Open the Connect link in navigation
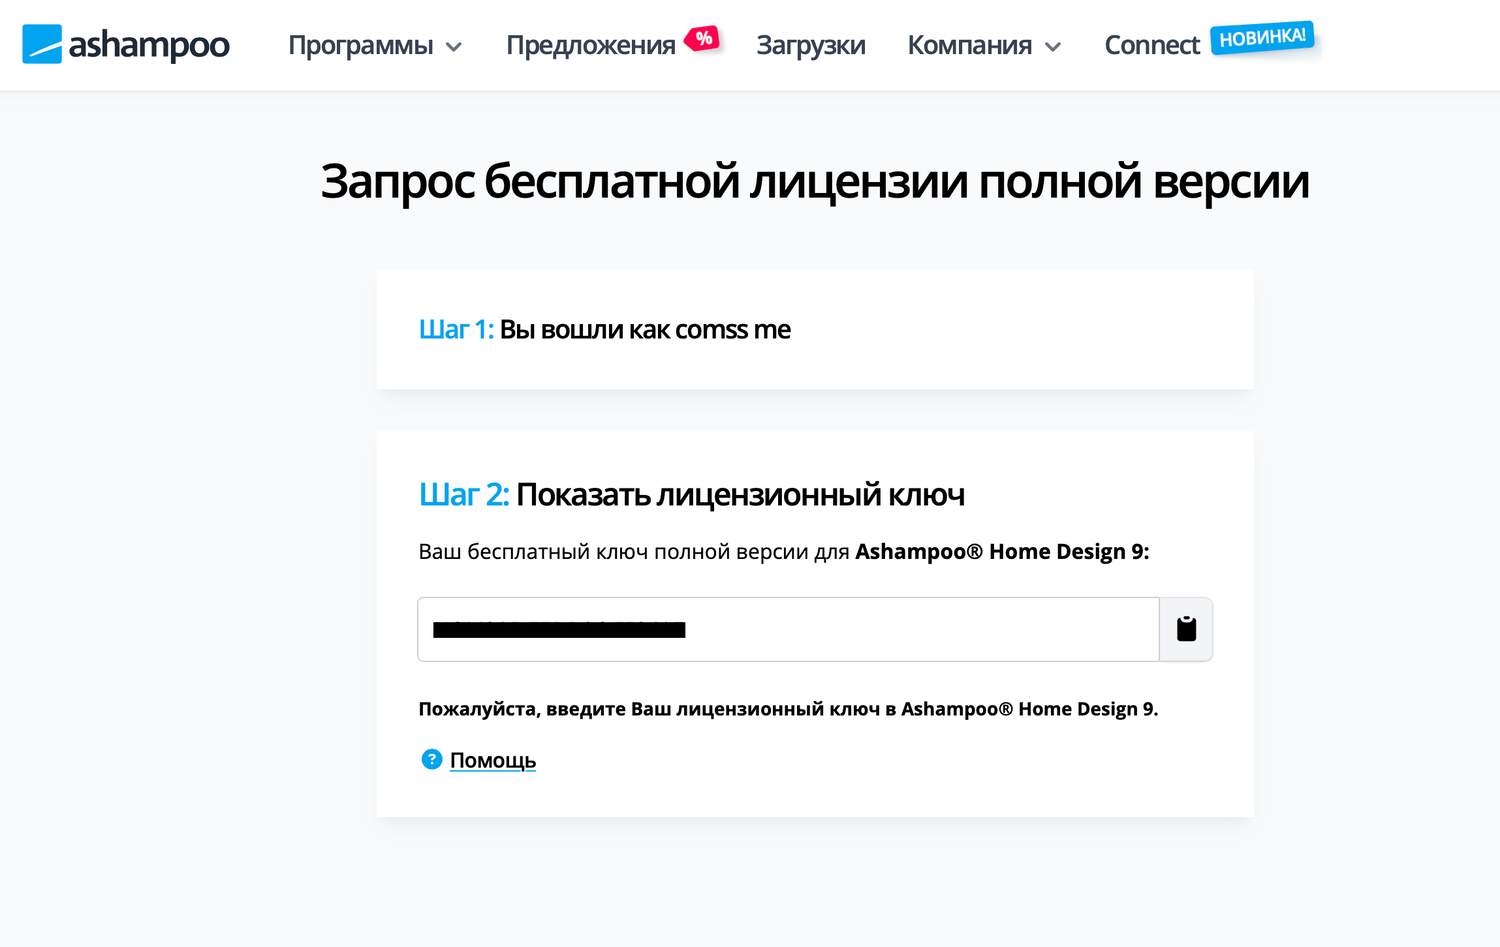Screen dimensions: 1500x947 [1151, 46]
